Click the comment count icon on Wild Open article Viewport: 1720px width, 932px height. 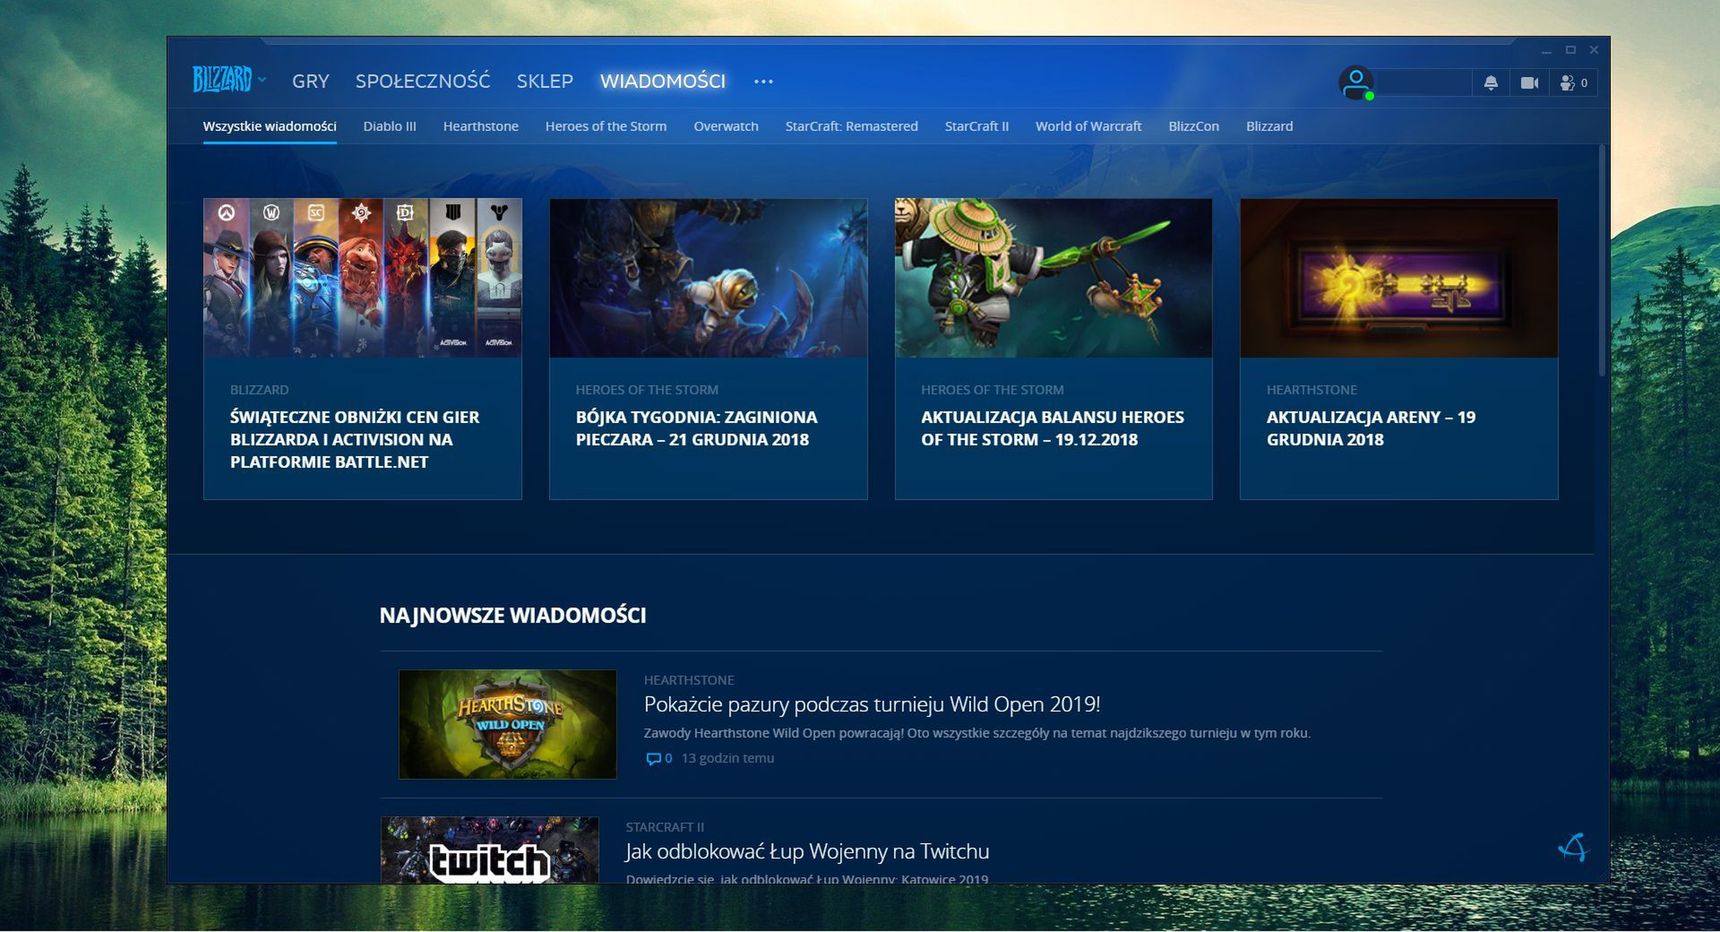[x=659, y=758]
